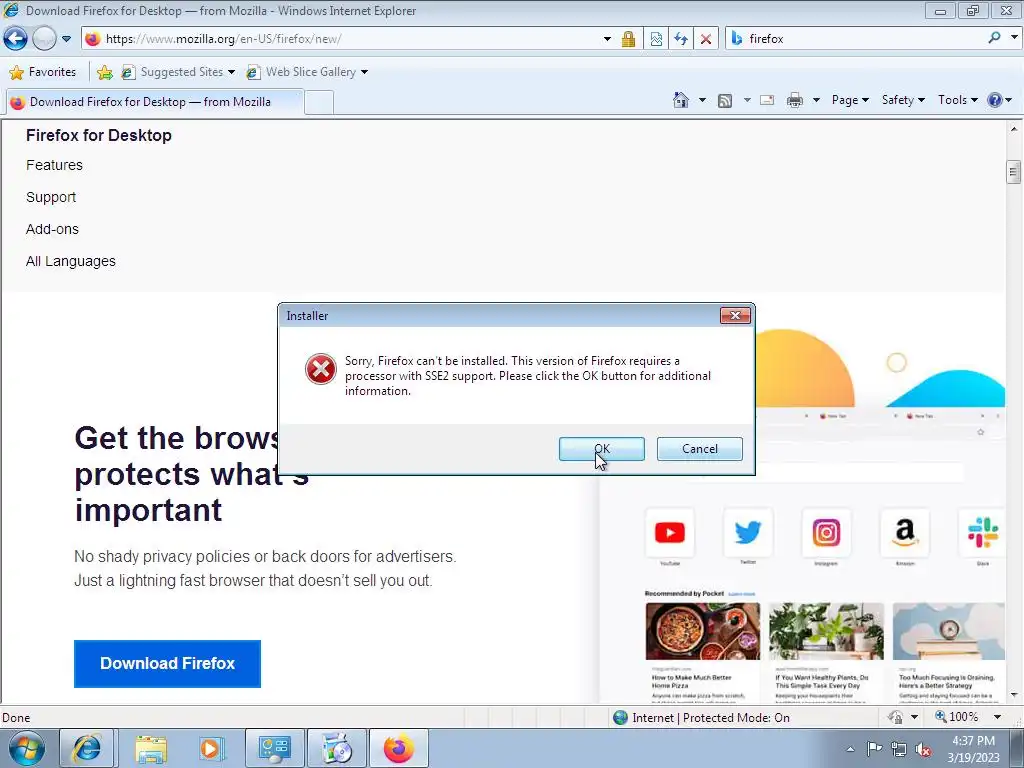Click the pizza article thumbnail

tap(703, 631)
